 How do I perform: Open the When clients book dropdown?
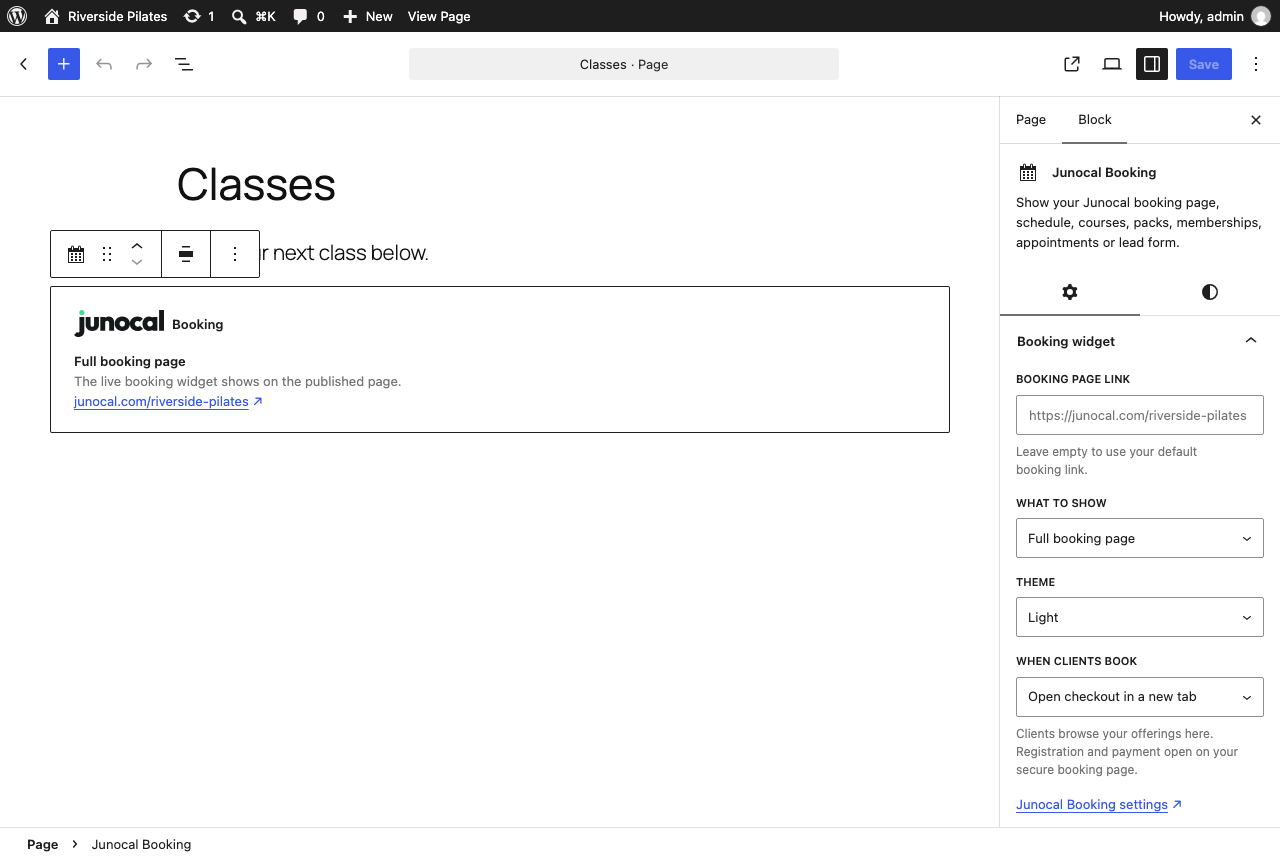tap(1140, 697)
